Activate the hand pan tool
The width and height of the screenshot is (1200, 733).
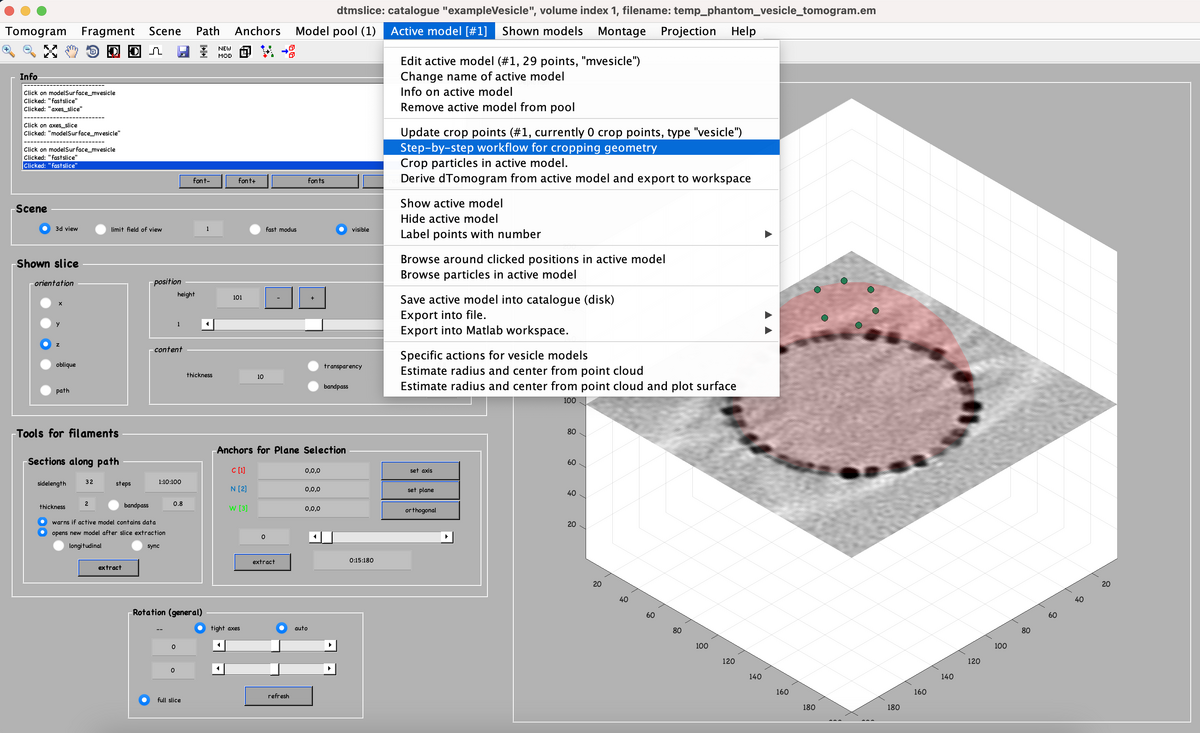point(72,52)
